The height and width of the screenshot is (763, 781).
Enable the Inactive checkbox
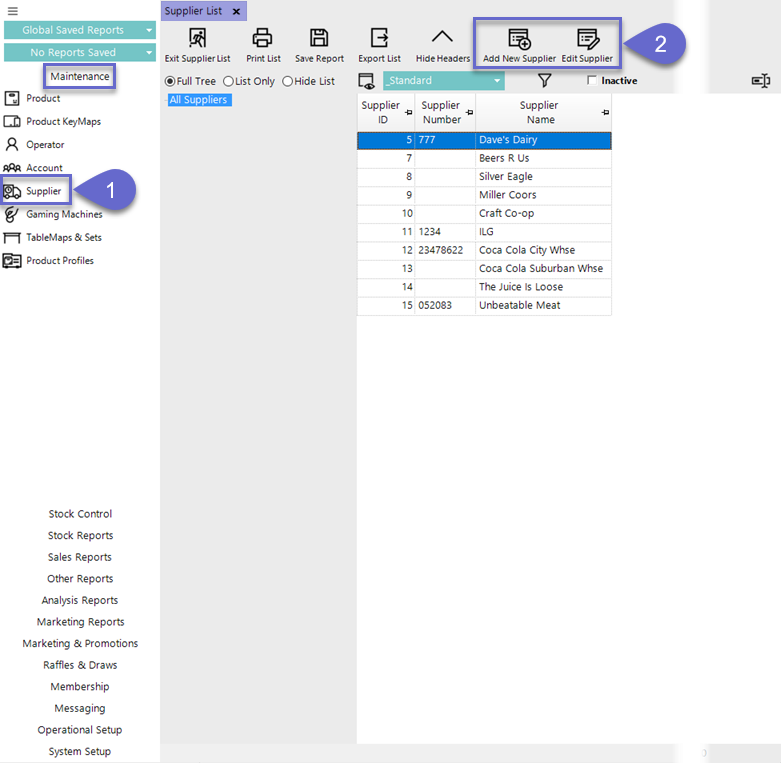tap(592, 81)
